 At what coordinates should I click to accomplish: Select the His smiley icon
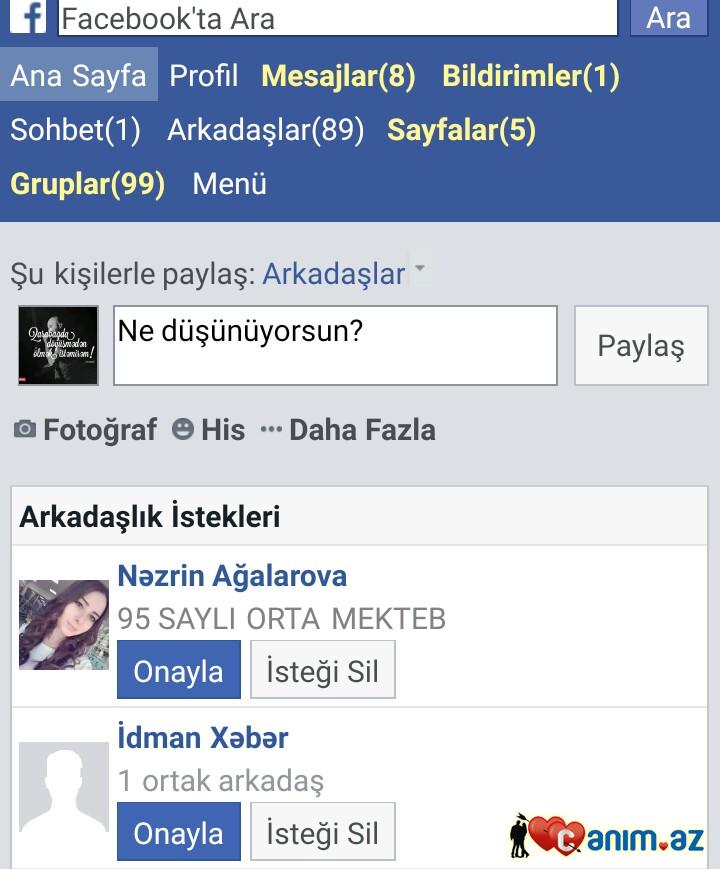pos(182,429)
